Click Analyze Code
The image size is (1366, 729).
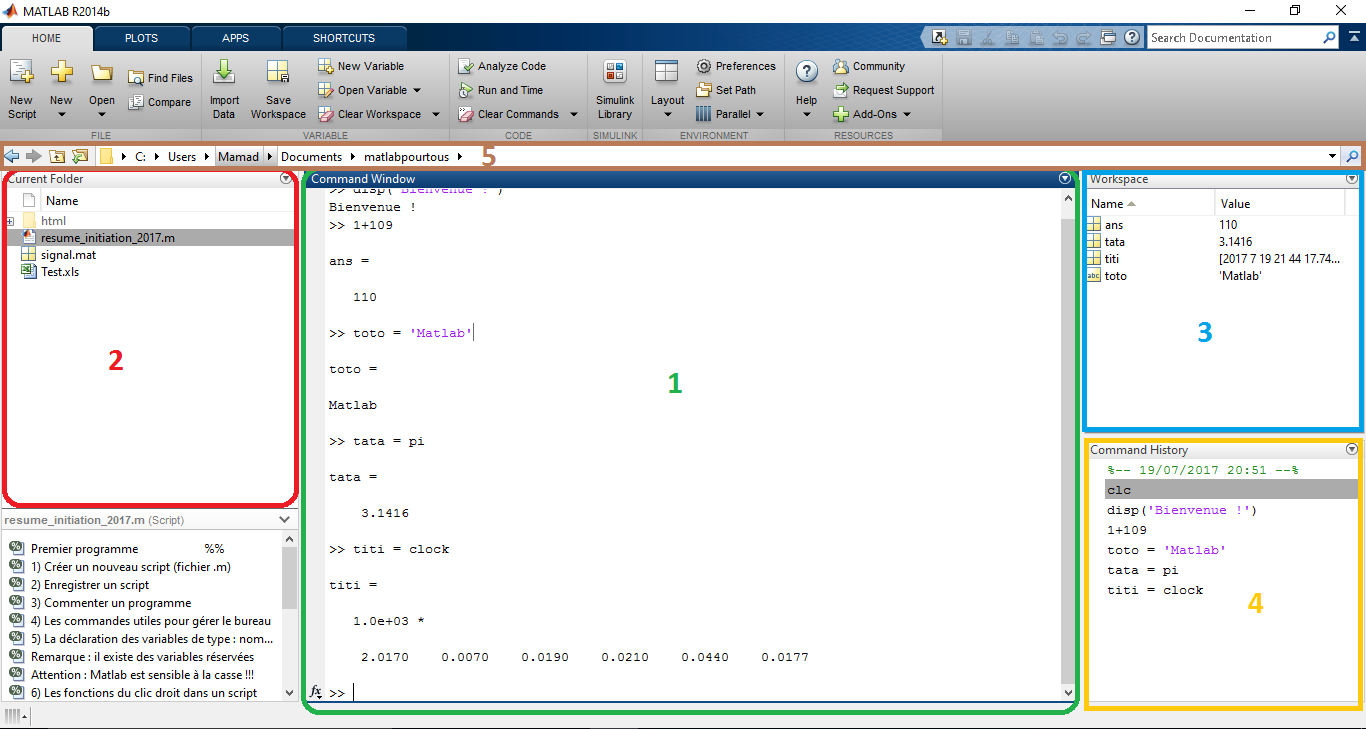pyautogui.click(x=502, y=66)
